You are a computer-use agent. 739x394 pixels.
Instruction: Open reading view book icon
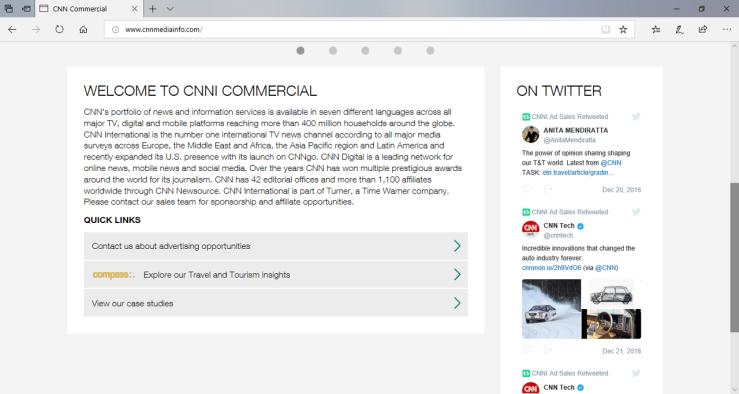pyautogui.click(x=606, y=29)
